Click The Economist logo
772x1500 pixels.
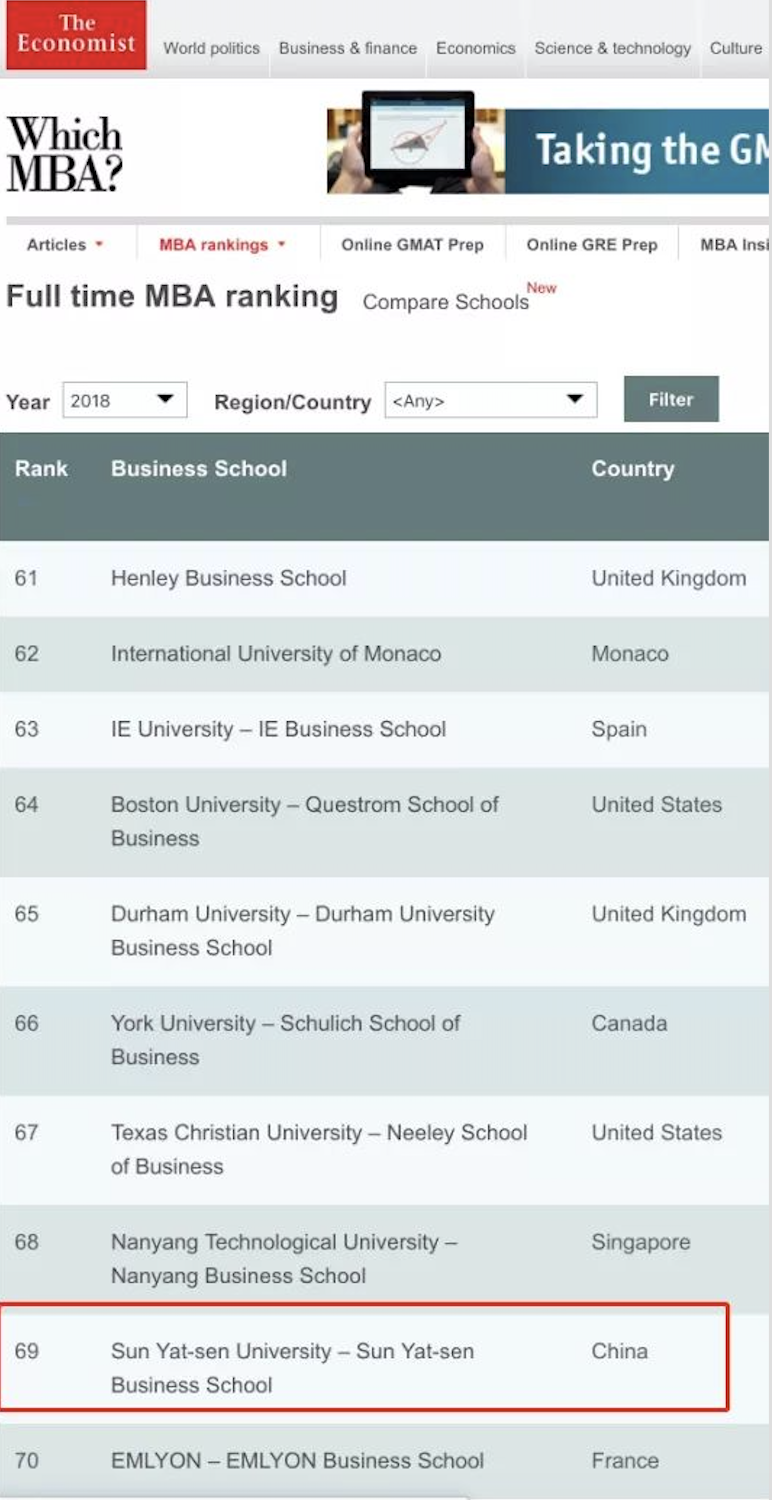tap(76, 35)
